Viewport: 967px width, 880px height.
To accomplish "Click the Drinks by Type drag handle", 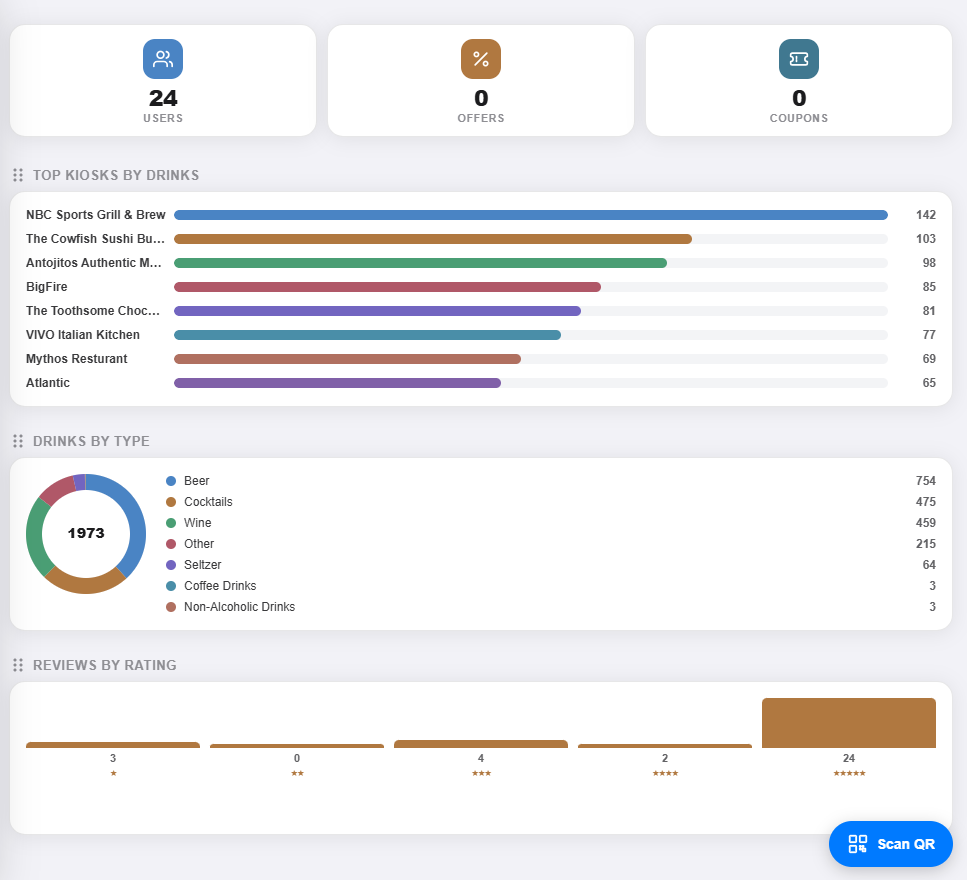I will (18, 441).
